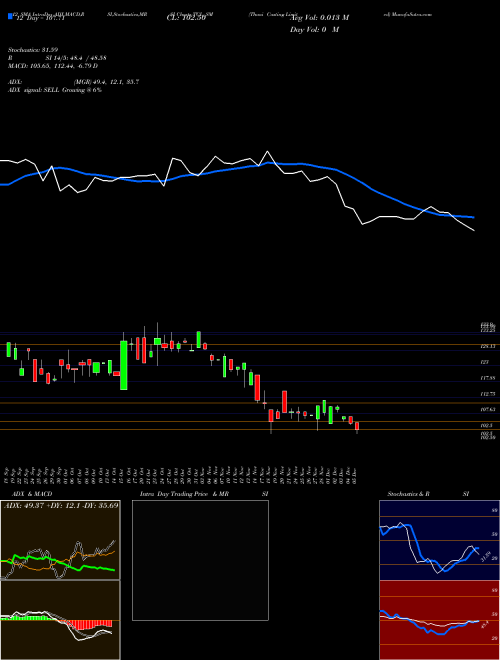Click the empty Intra Day Trading Price chart box

tap(200, 560)
